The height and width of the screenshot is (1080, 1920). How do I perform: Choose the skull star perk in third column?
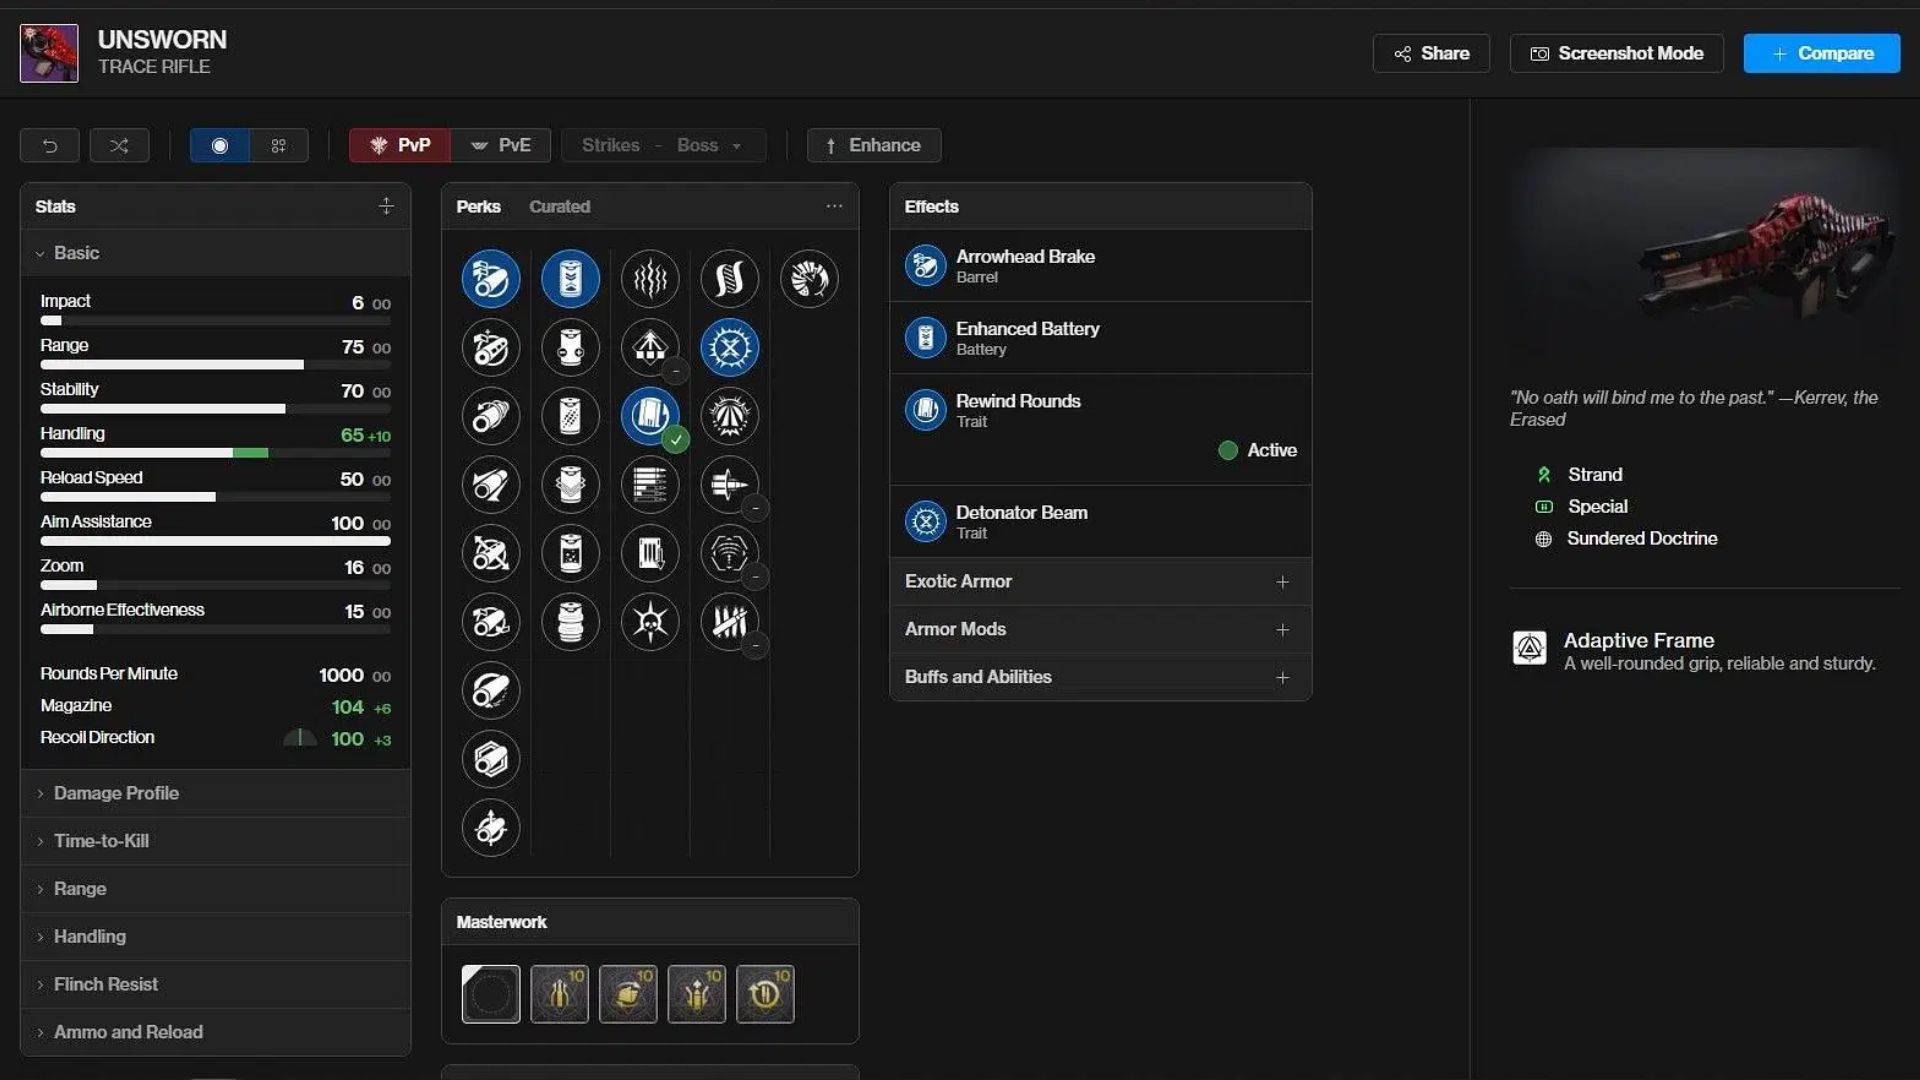[x=650, y=622]
